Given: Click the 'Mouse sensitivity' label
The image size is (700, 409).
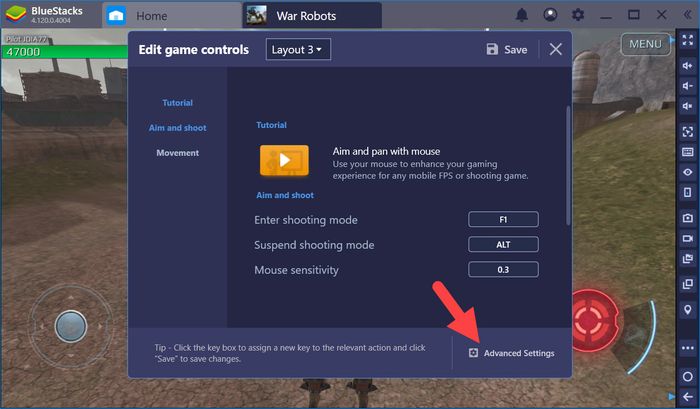Looking at the screenshot, I should tap(296, 270).
